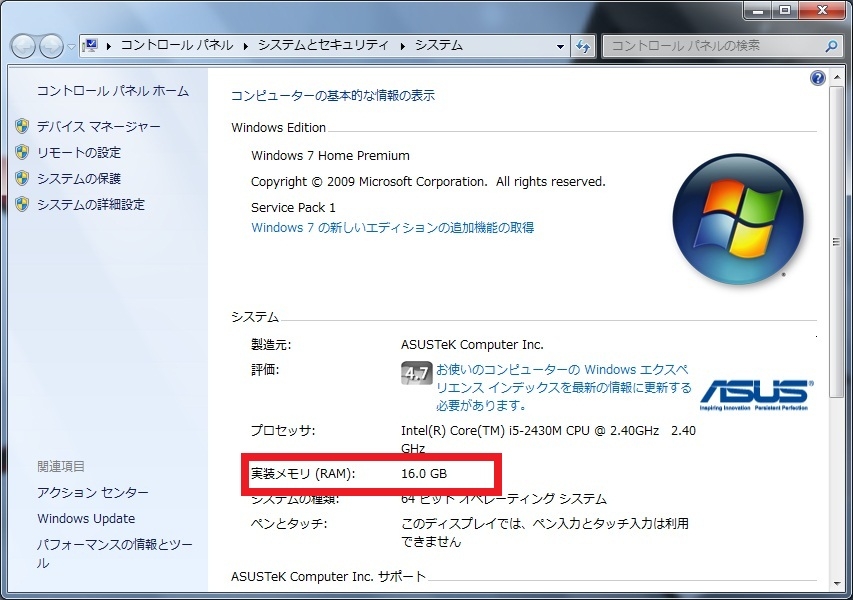Open システムの保護 link
Viewport: 853px width, 600px height.
[79, 179]
